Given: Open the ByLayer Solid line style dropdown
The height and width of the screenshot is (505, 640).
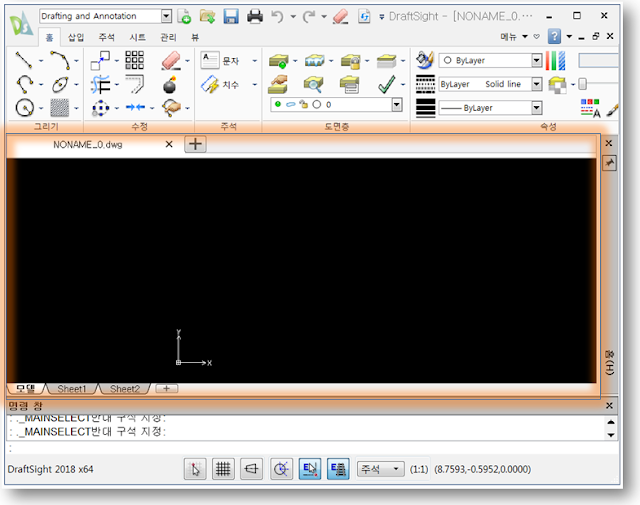Looking at the screenshot, I should pyautogui.click(x=536, y=84).
